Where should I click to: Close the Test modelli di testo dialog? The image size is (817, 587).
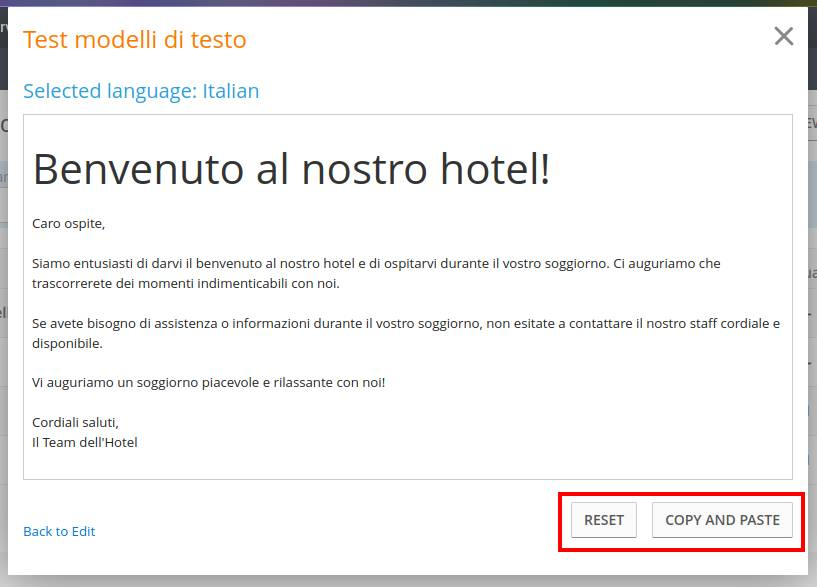point(783,37)
